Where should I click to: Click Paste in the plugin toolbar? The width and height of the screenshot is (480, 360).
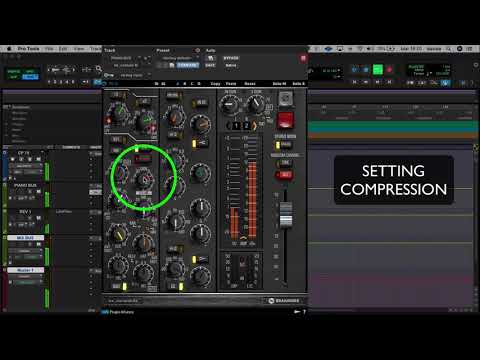click(231, 84)
